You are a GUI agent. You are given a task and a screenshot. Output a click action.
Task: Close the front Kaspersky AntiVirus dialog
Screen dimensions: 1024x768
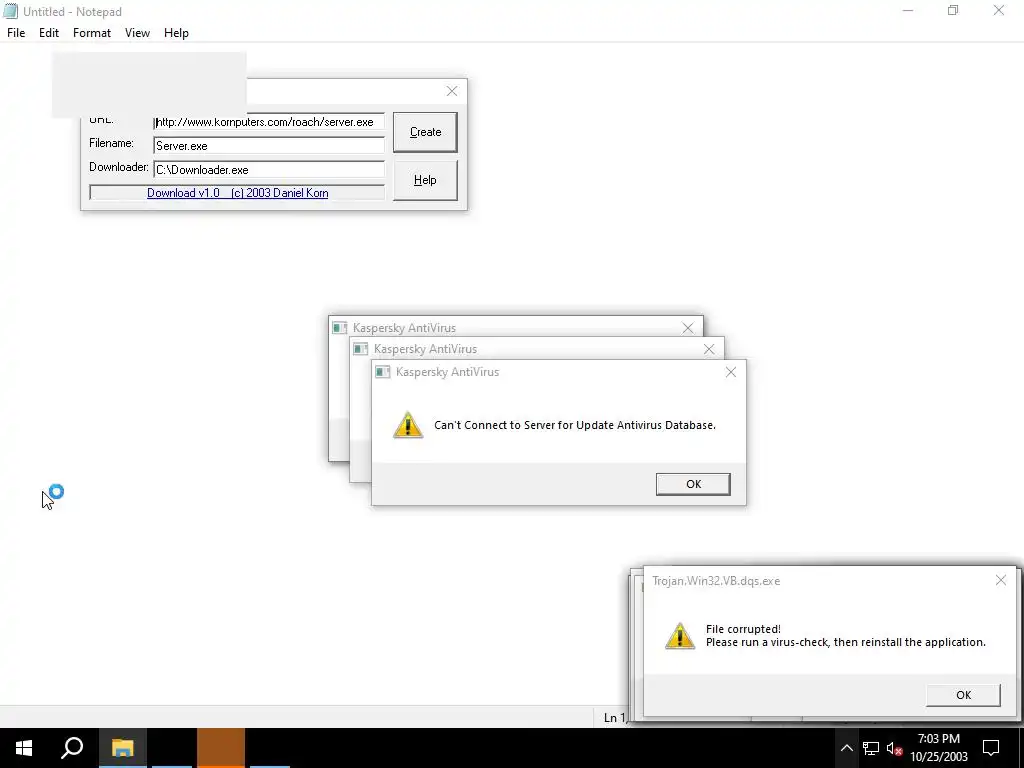731,372
